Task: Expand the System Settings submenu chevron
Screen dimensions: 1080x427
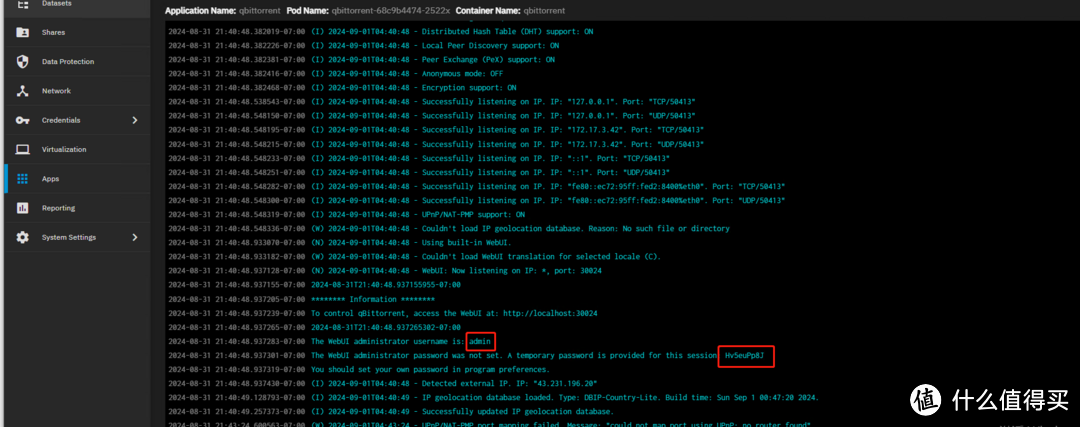Action: (135, 237)
